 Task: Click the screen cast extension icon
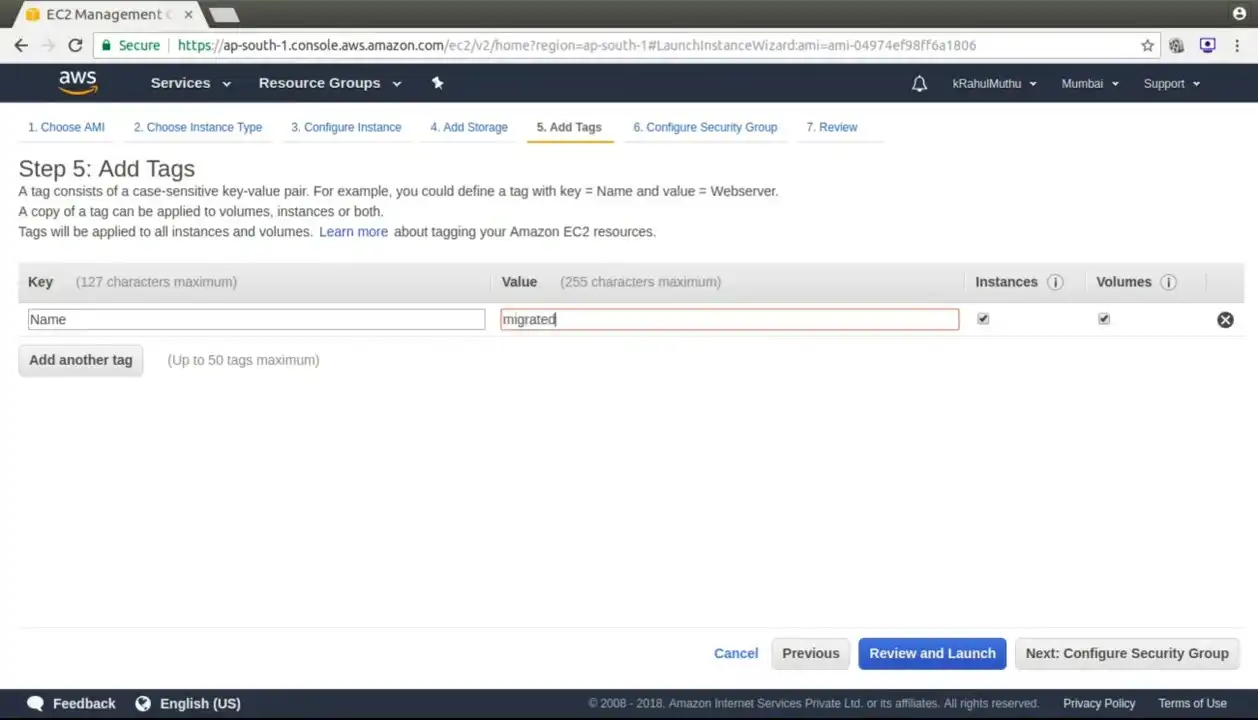pos(1208,45)
